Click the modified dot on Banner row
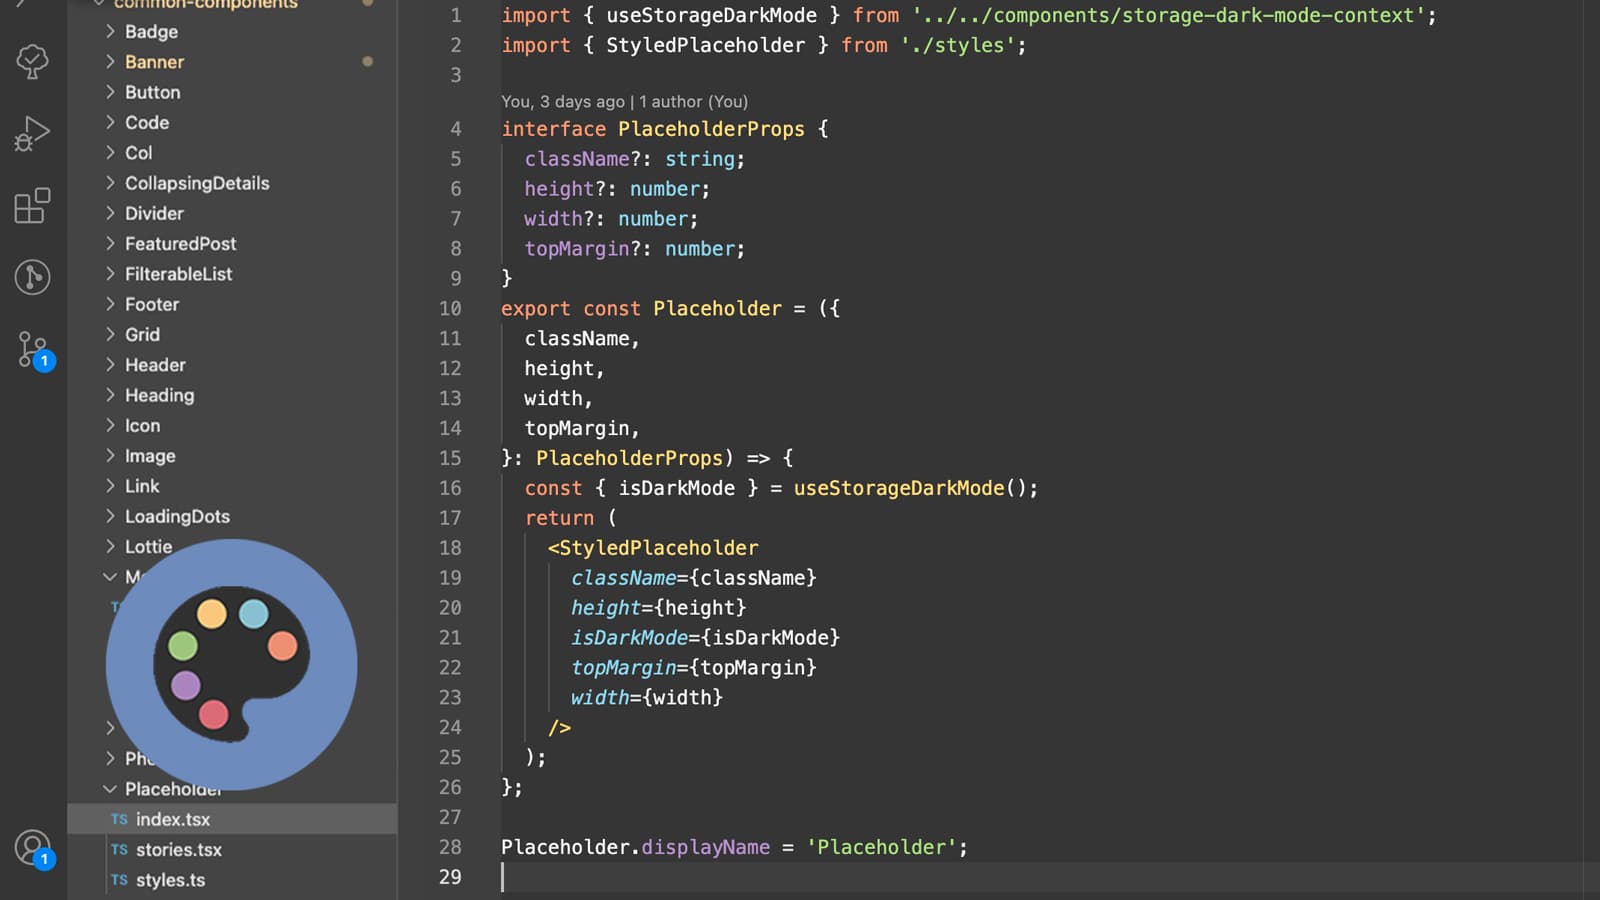 [368, 62]
